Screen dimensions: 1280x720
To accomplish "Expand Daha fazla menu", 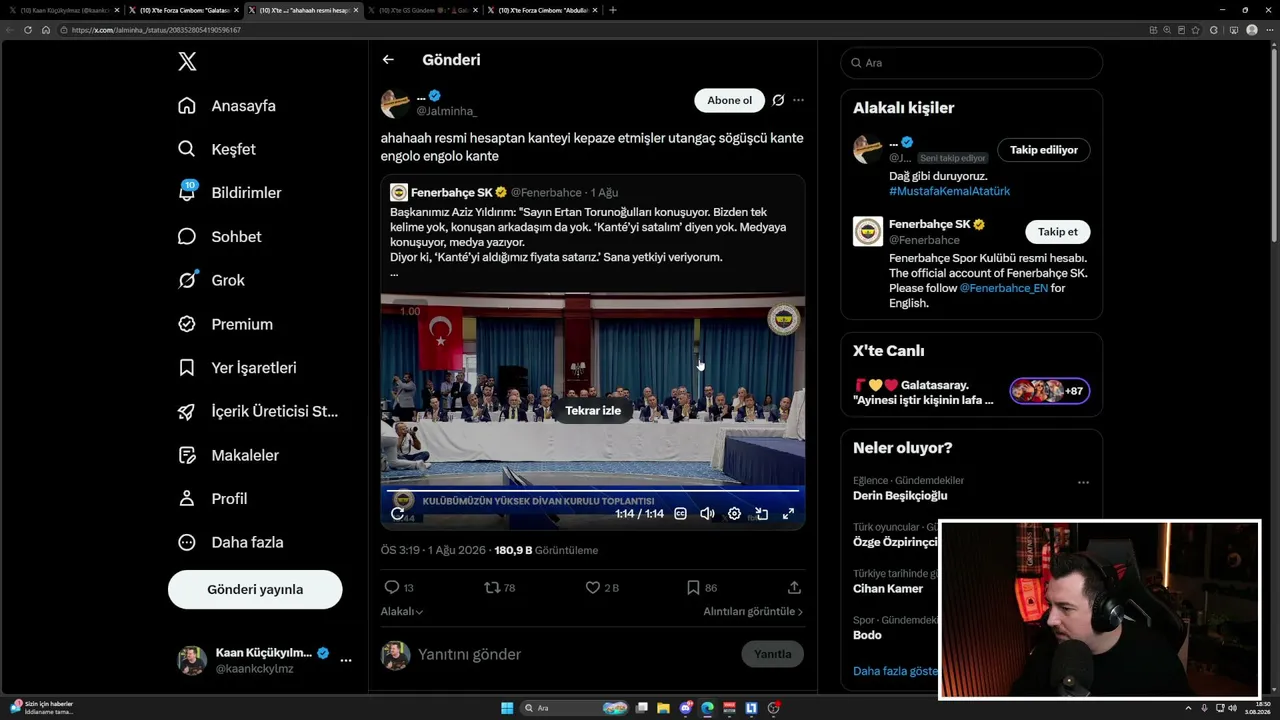I will 230,542.
